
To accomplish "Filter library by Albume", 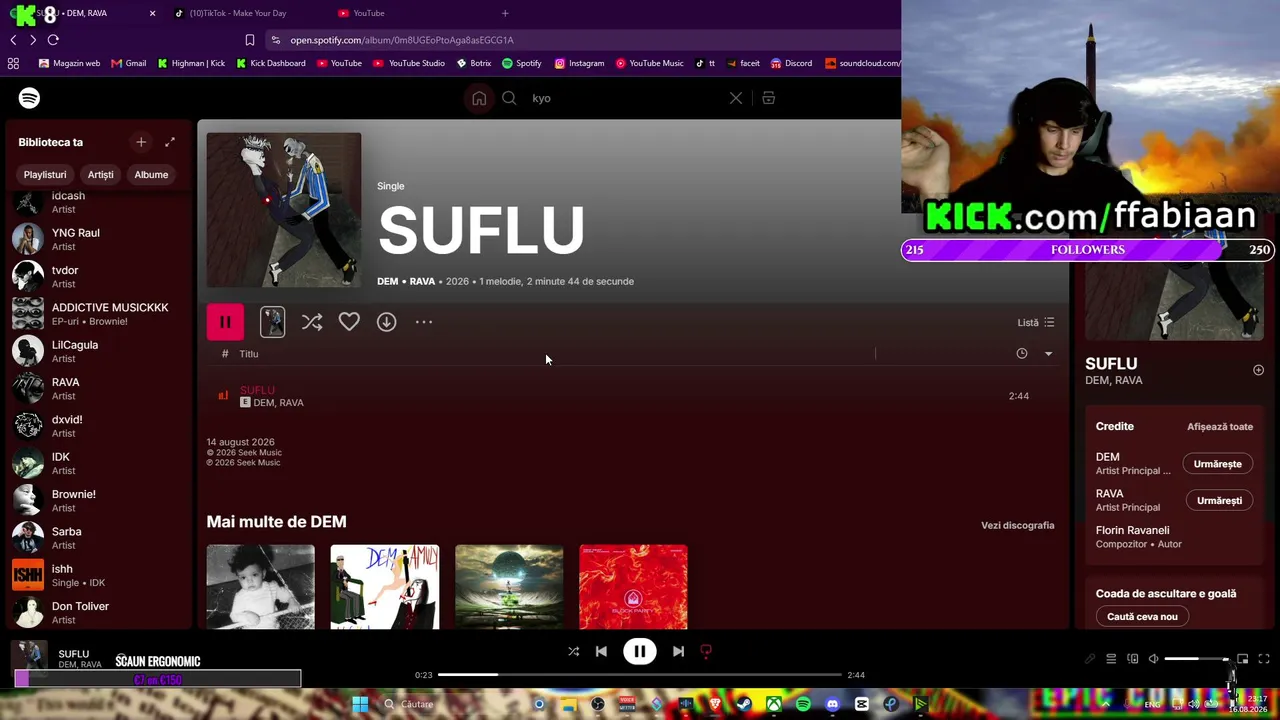I will [151, 174].
